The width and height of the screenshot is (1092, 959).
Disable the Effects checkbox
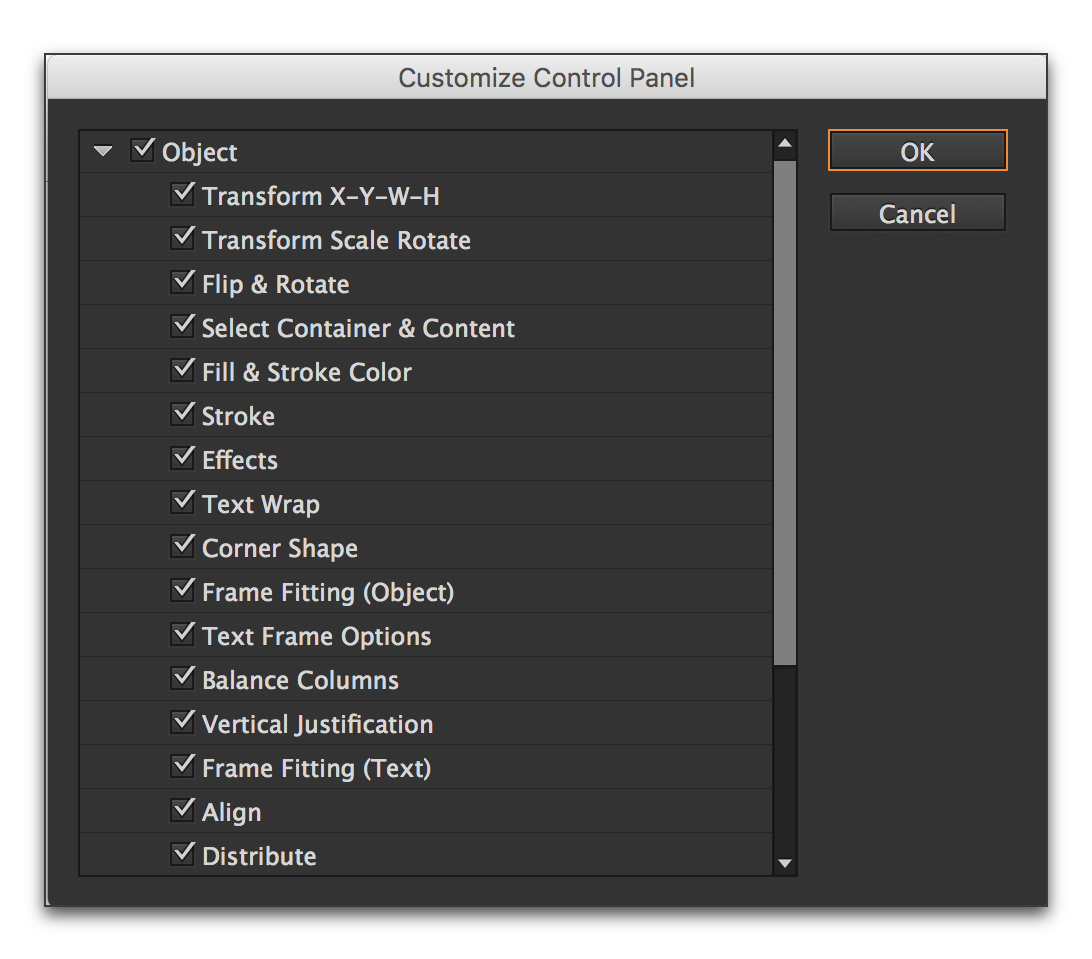point(183,457)
